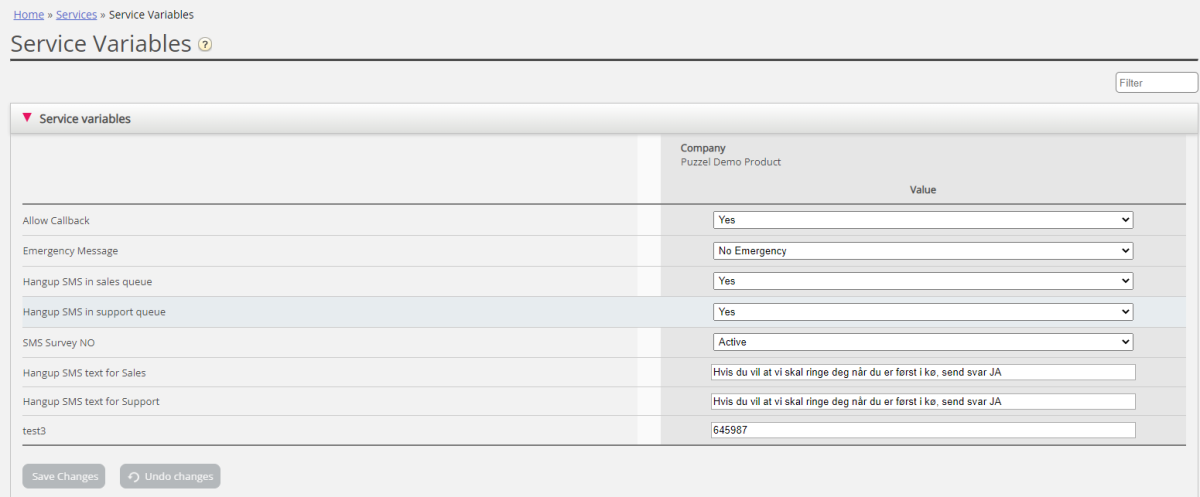
Task: Open the Allow Callback dropdown
Action: click(922, 220)
